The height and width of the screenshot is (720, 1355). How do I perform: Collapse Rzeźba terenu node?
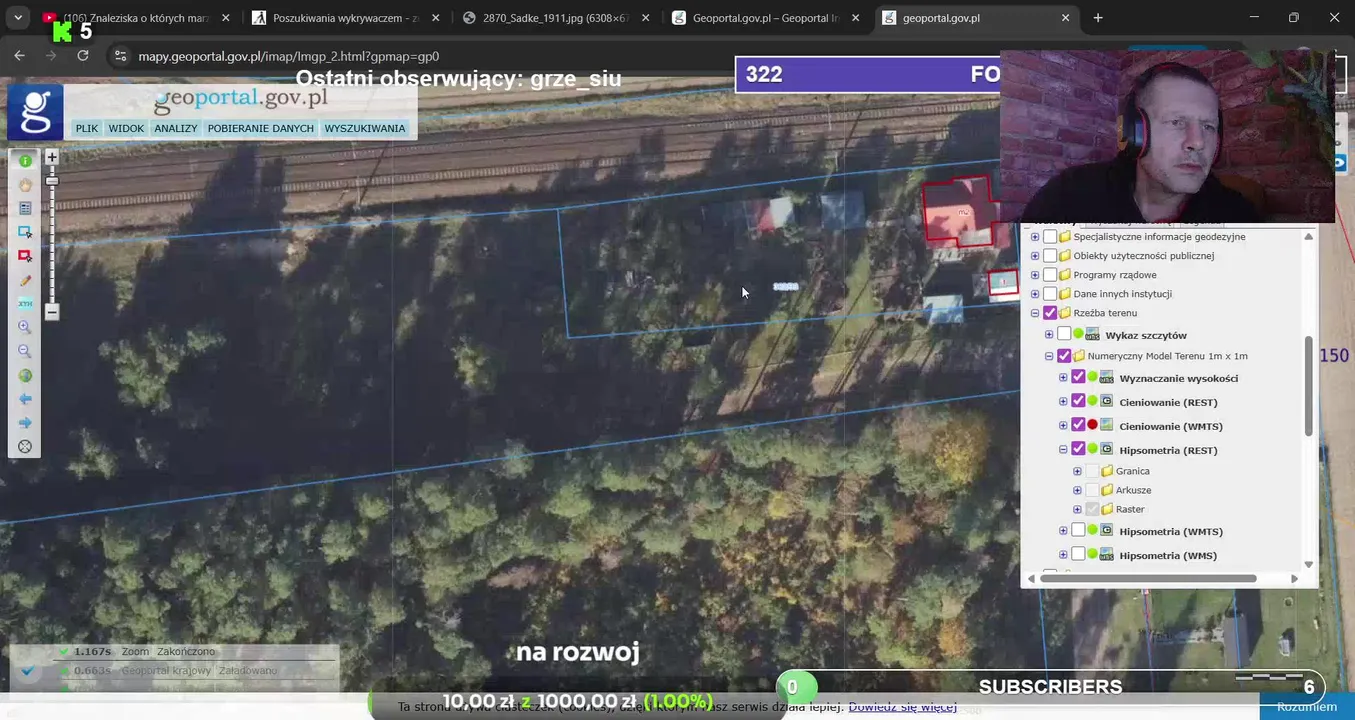pos(1035,313)
